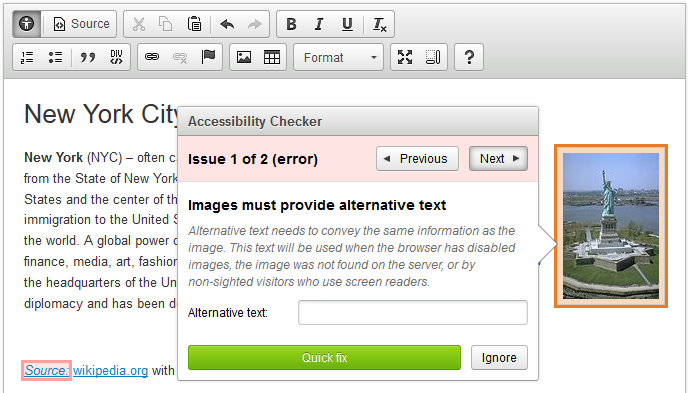Image resolution: width=688 pixels, height=393 pixels.
Task: Create a Div container
Action: (116, 57)
